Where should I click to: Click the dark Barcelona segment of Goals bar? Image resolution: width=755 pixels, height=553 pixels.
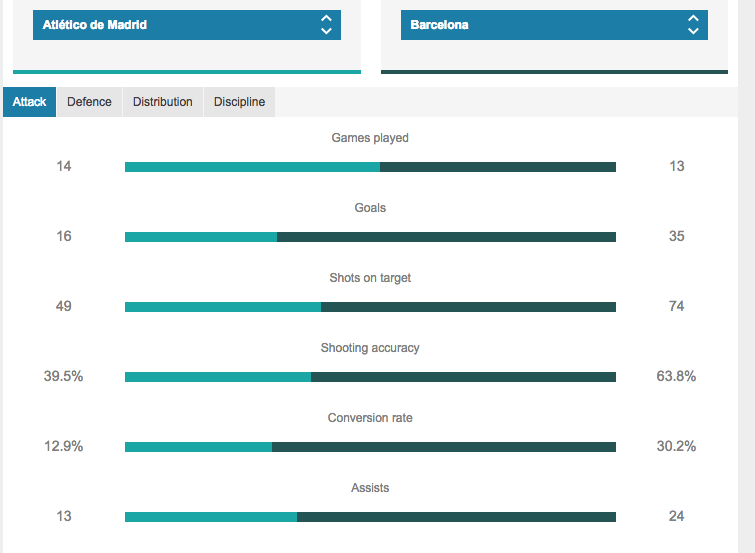[446, 237]
